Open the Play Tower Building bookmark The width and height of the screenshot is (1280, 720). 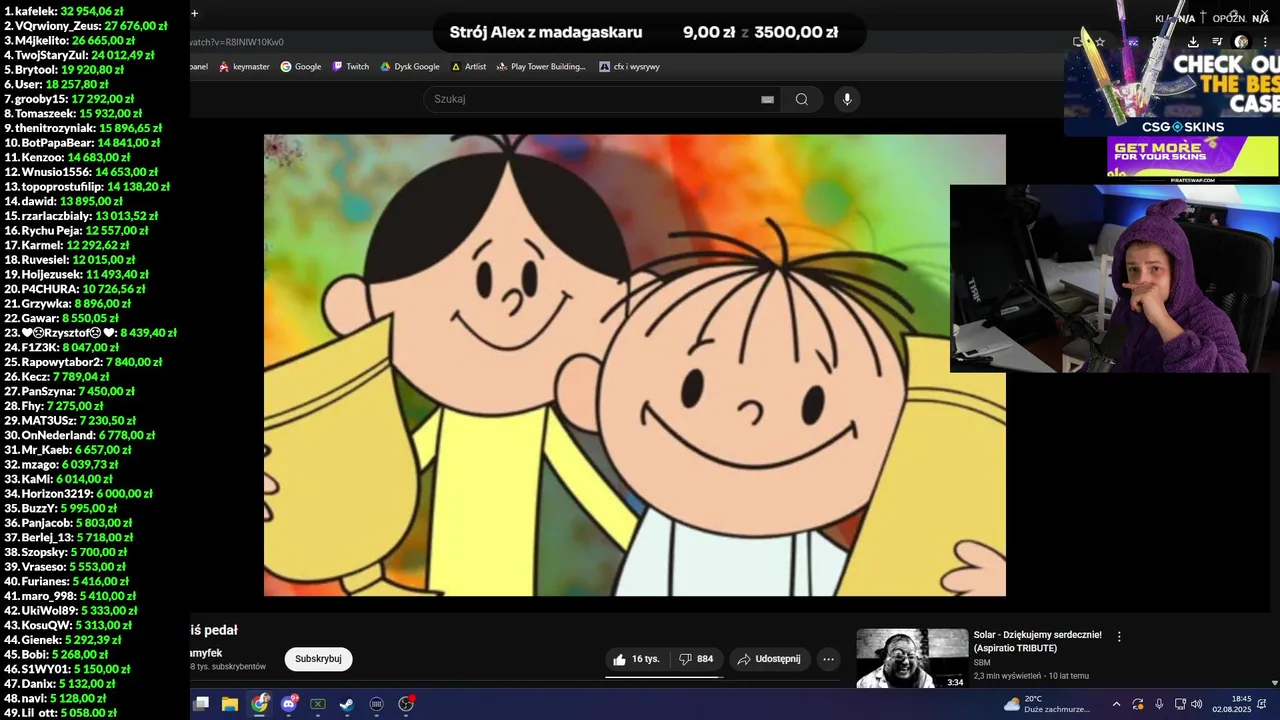pyautogui.click(x=541, y=67)
